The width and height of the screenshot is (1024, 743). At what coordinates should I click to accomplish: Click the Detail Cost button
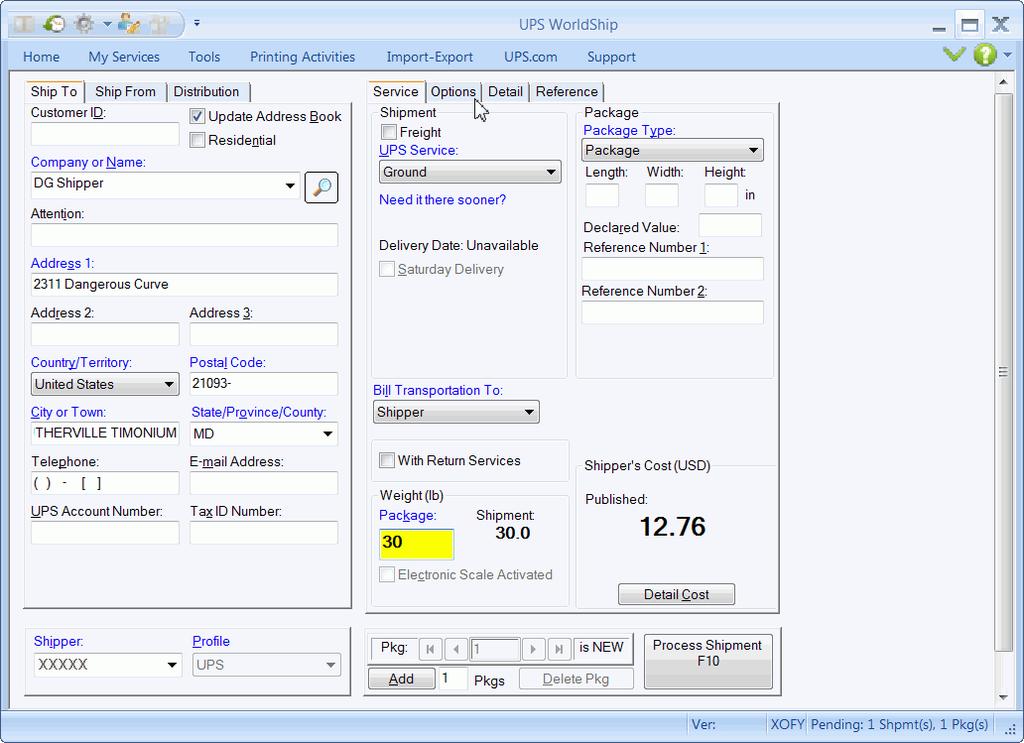point(677,594)
